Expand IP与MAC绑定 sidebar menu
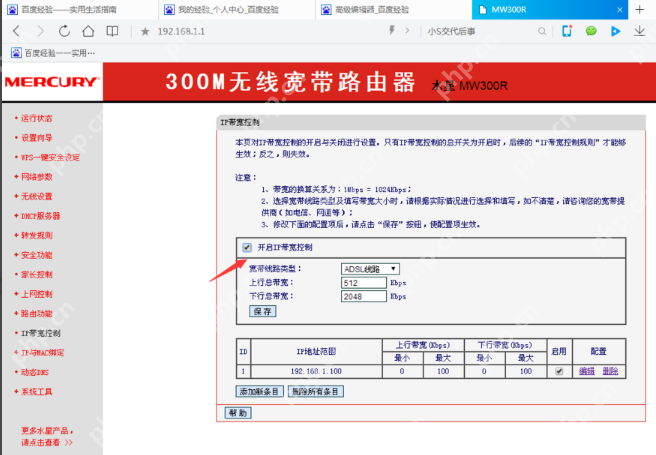 [x=43, y=353]
